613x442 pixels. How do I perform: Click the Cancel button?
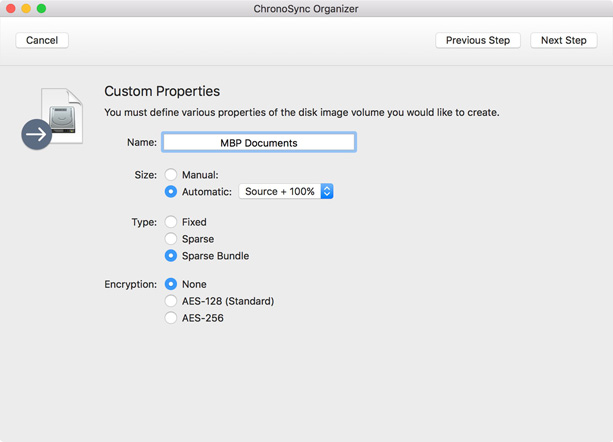pos(42,40)
